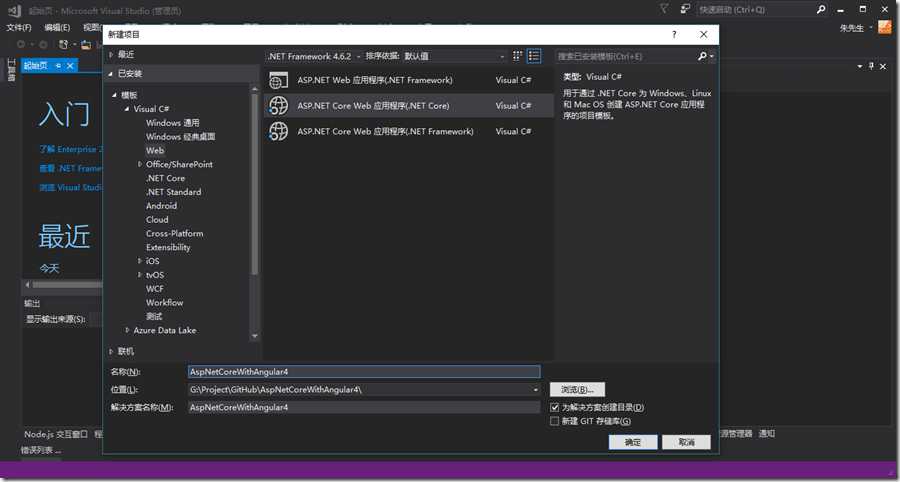Image resolution: width=900 pixels, height=482 pixels.
Task: Click the notifications flag icon
Action: [664, 9]
